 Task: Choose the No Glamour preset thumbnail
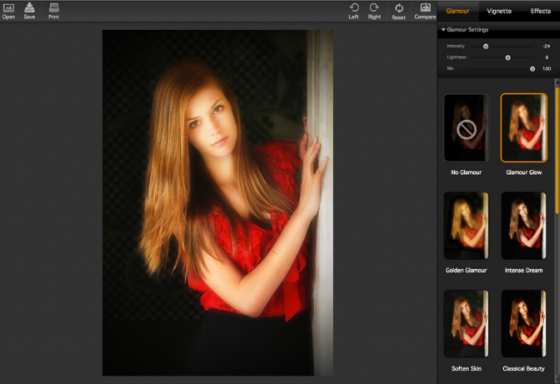466,128
